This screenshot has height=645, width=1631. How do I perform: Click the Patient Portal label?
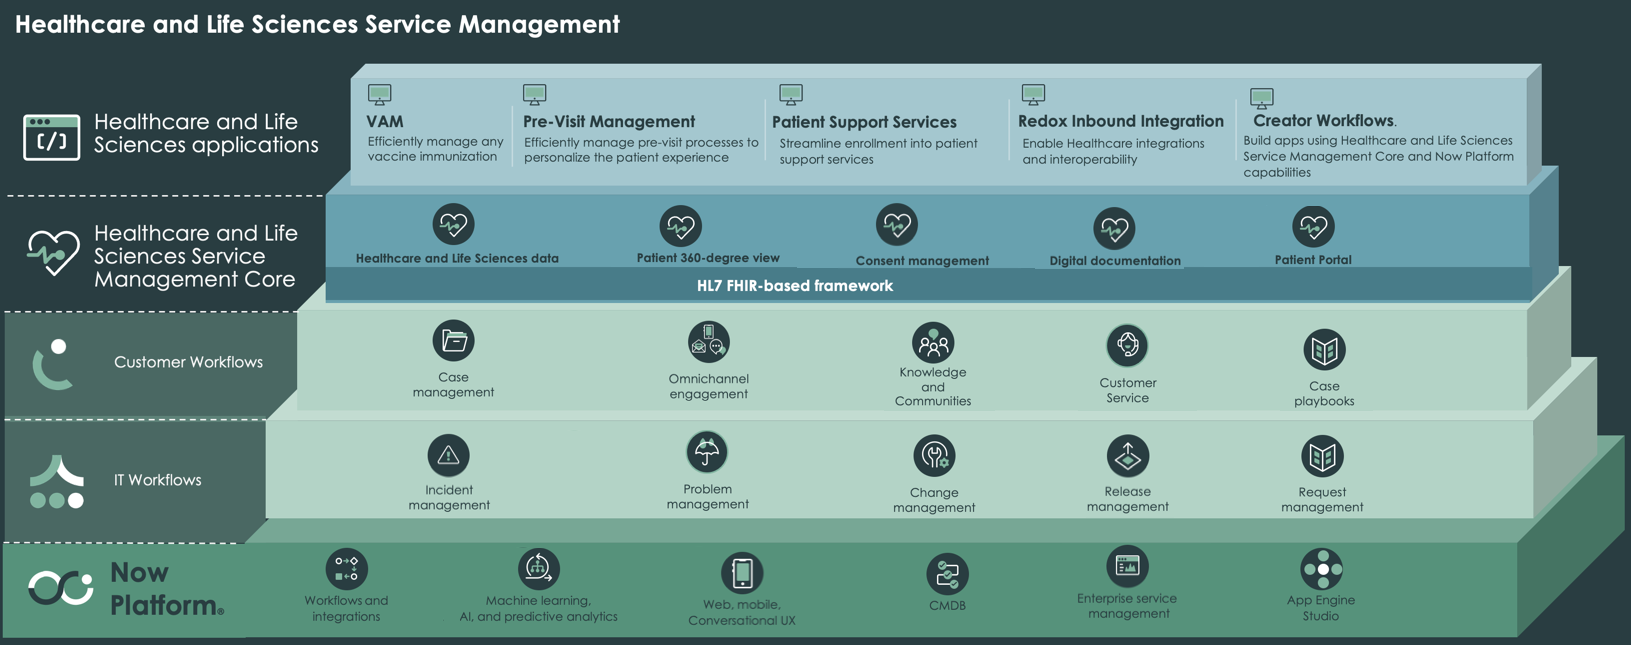coord(1313,260)
